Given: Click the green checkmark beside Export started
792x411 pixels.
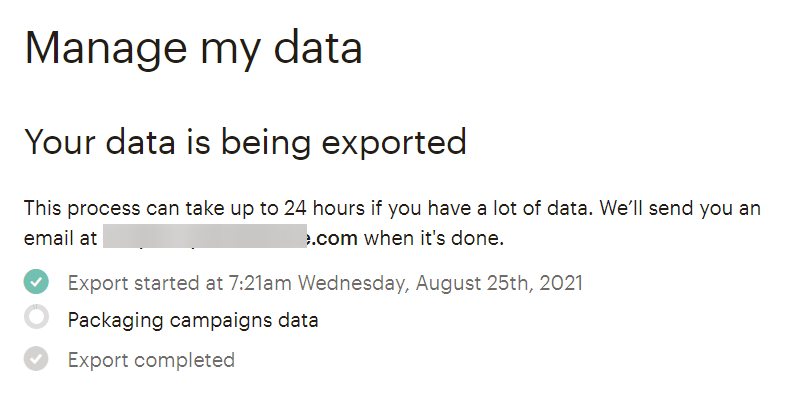Looking at the screenshot, I should coord(36,282).
